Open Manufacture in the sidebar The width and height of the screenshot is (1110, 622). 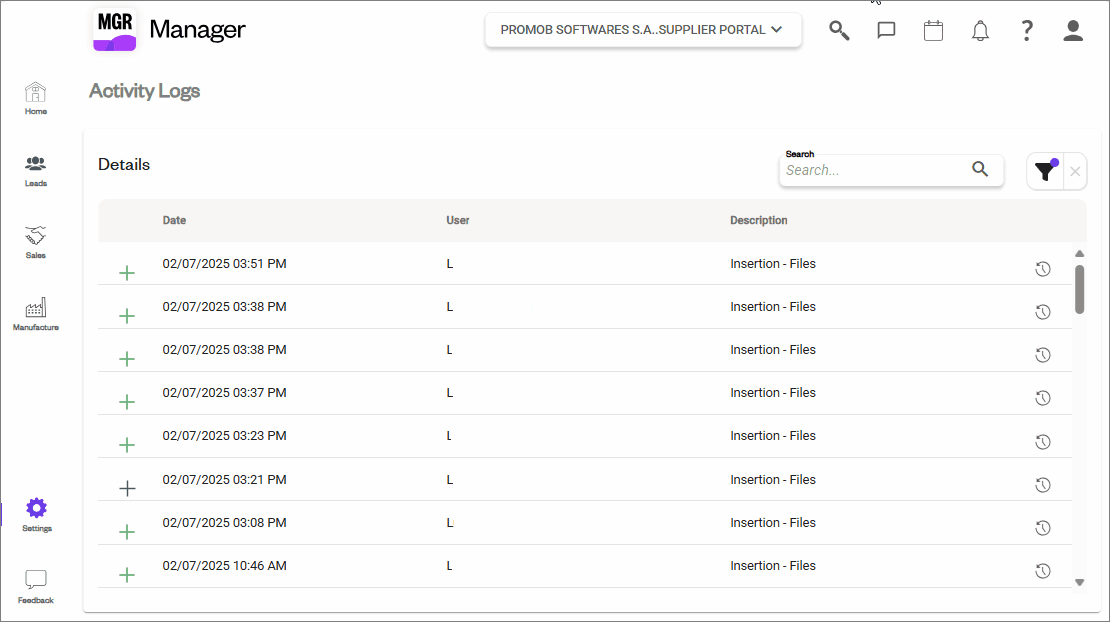(36, 314)
